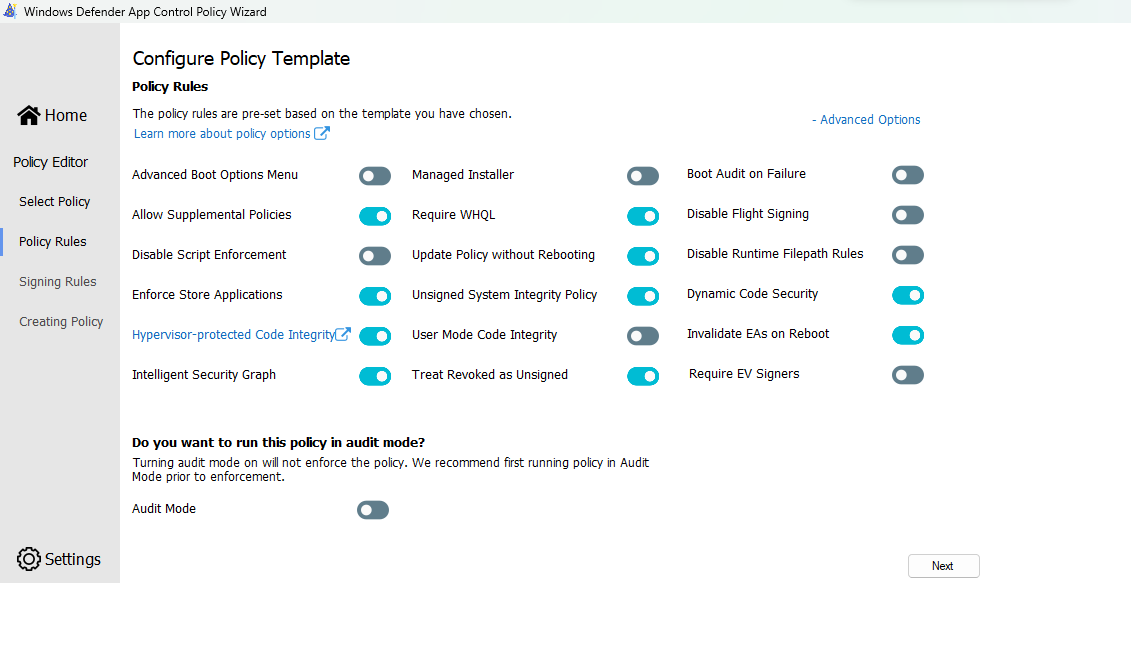Turn off Require WHQL
This screenshot has height=645, width=1131.
pyautogui.click(x=643, y=215)
